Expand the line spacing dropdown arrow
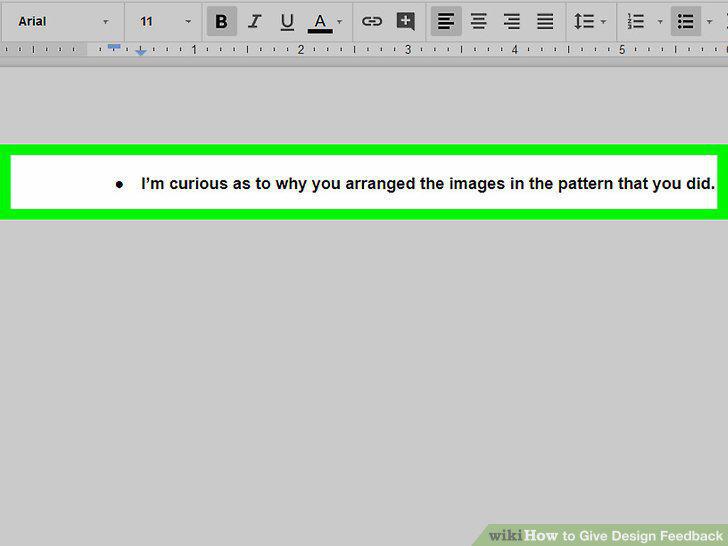 point(603,21)
